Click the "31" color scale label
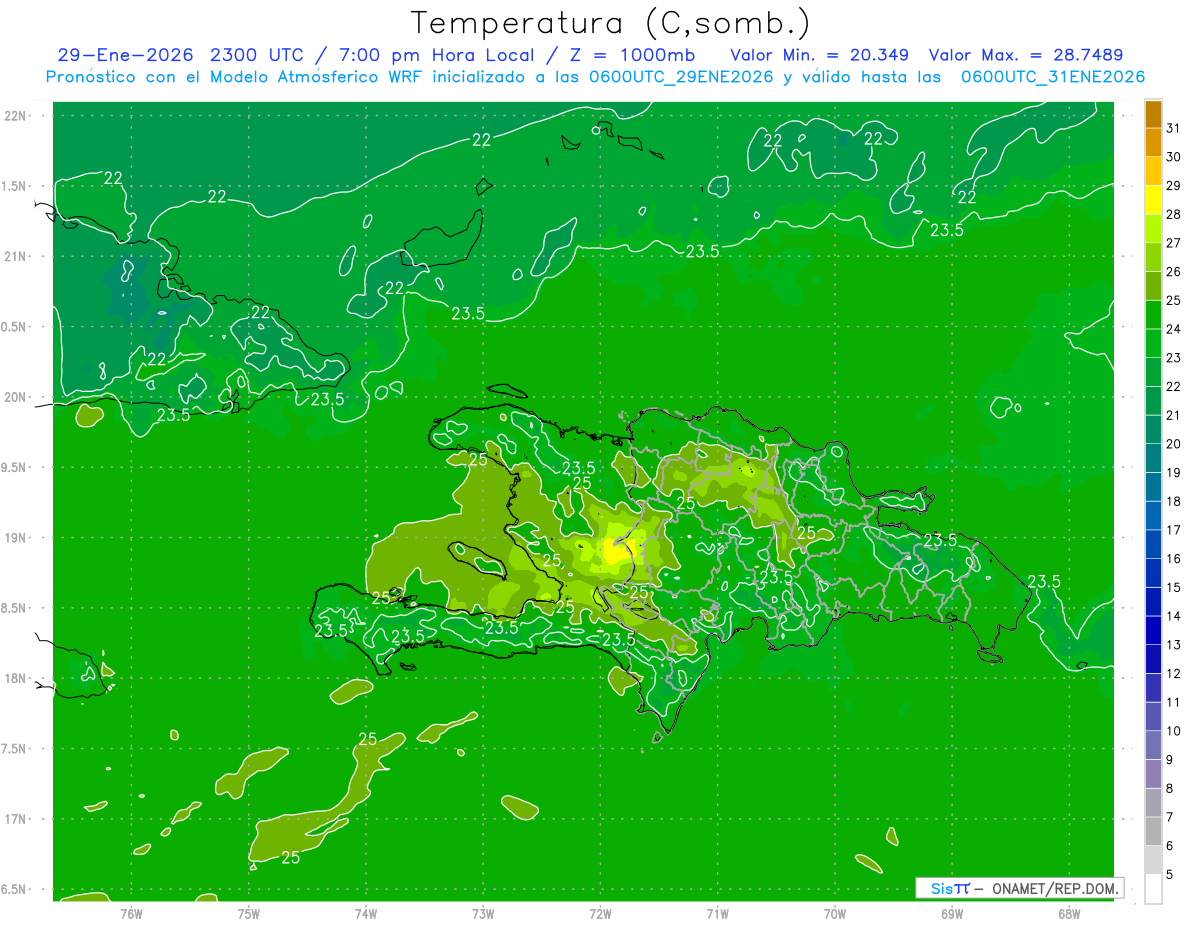The height and width of the screenshot is (927, 1200). click(1173, 128)
